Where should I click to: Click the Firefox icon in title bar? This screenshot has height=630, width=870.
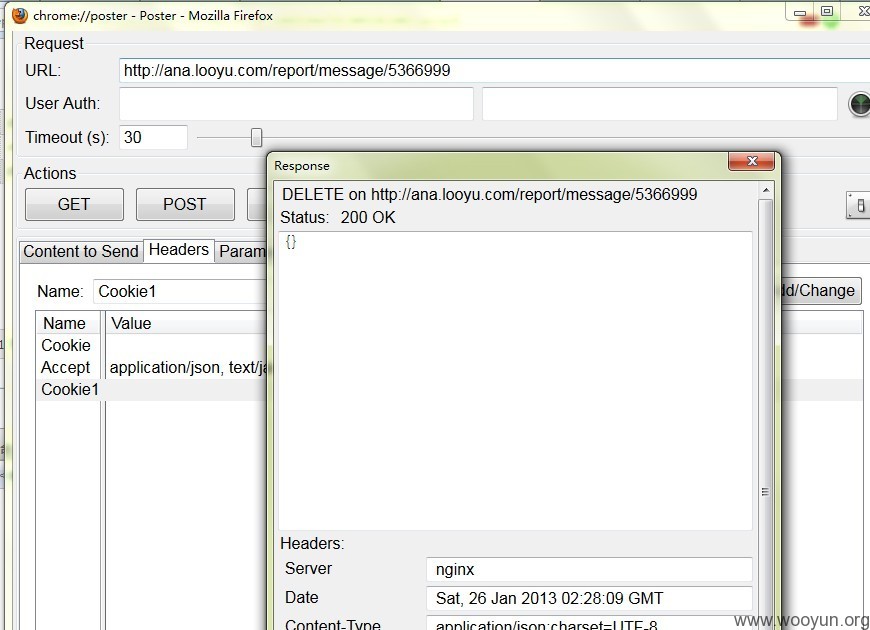point(19,15)
